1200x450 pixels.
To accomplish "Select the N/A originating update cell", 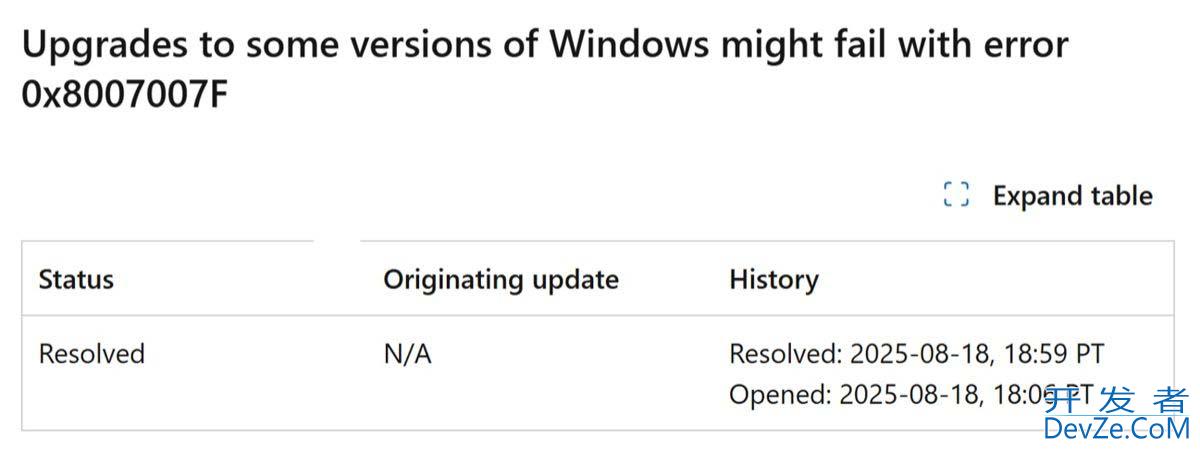I will [x=407, y=354].
